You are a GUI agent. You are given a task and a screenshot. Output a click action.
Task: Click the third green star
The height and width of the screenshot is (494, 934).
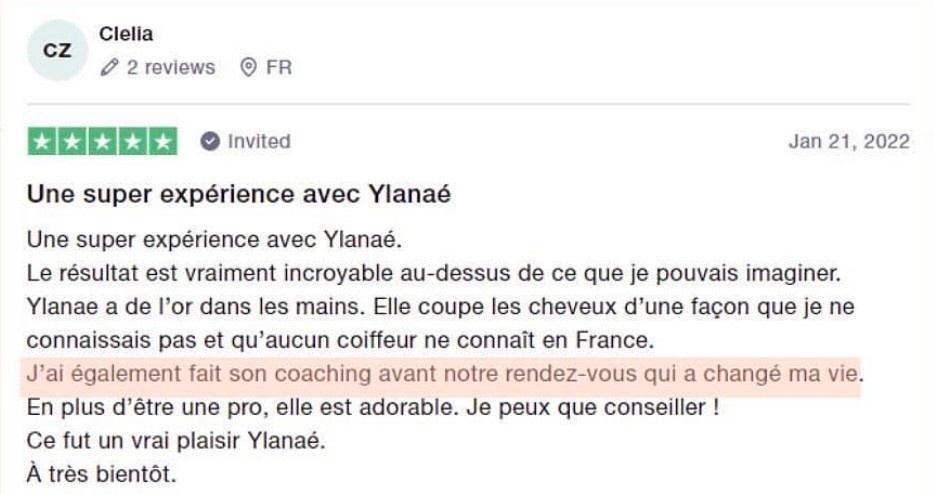point(102,142)
